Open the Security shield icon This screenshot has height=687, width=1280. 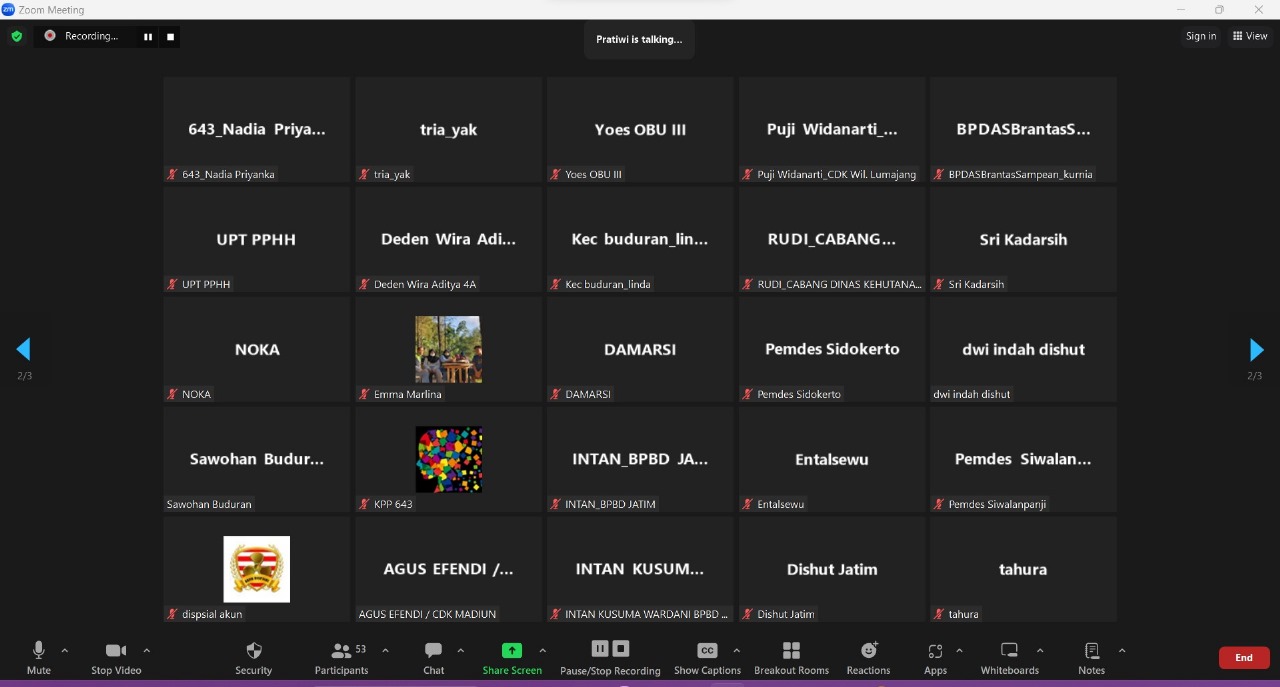point(254,651)
